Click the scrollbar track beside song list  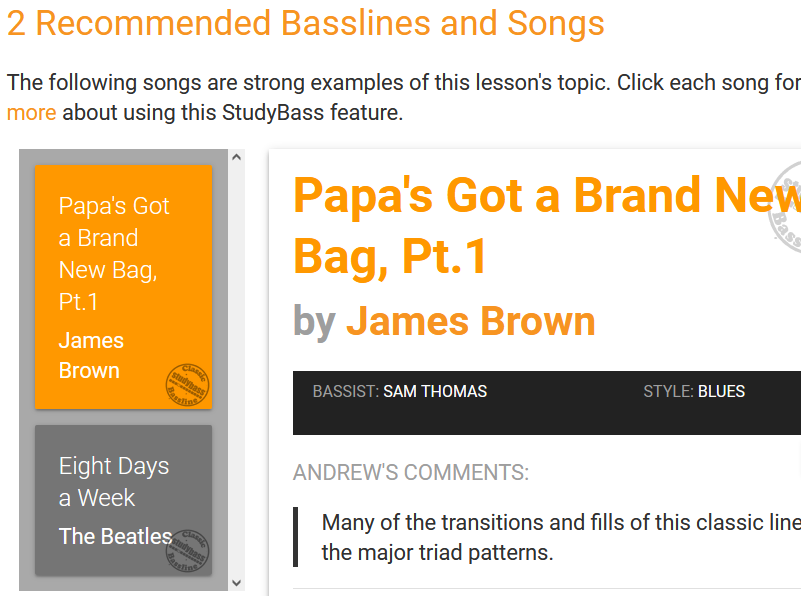point(236,370)
